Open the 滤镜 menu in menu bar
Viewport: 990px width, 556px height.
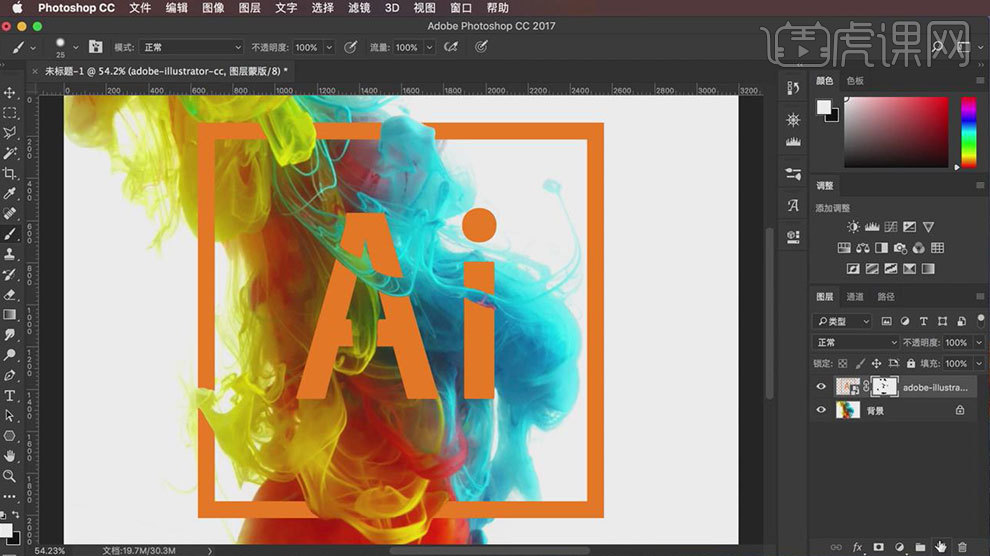[x=360, y=8]
